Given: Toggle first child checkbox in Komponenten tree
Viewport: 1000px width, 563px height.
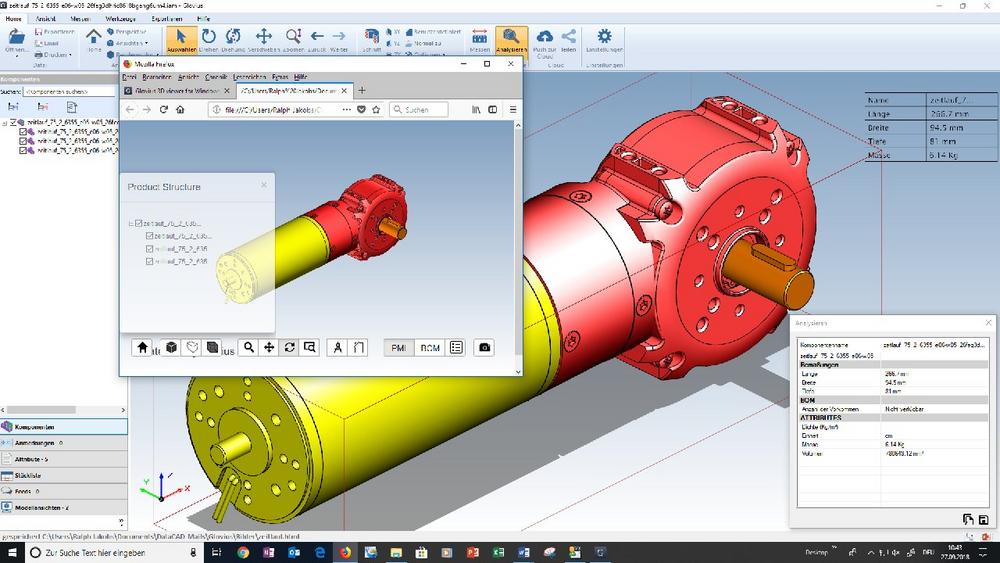Looking at the screenshot, I should (x=25, y=133).
